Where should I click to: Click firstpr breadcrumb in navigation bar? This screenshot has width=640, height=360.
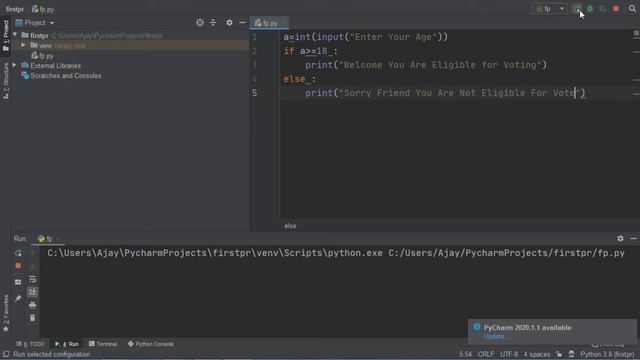[x=15, y=9]
